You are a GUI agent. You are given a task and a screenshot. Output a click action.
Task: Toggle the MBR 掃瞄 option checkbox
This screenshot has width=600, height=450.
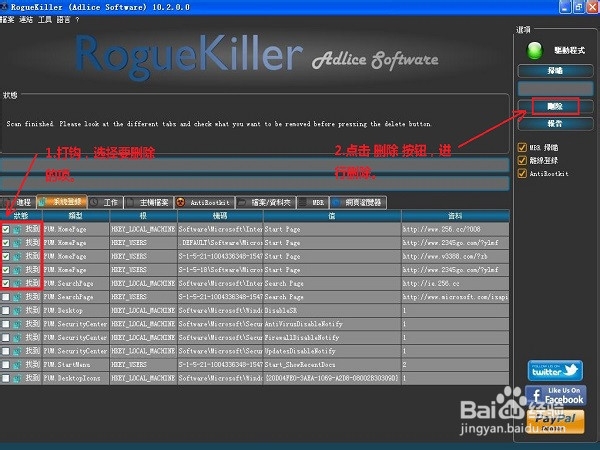522,147
